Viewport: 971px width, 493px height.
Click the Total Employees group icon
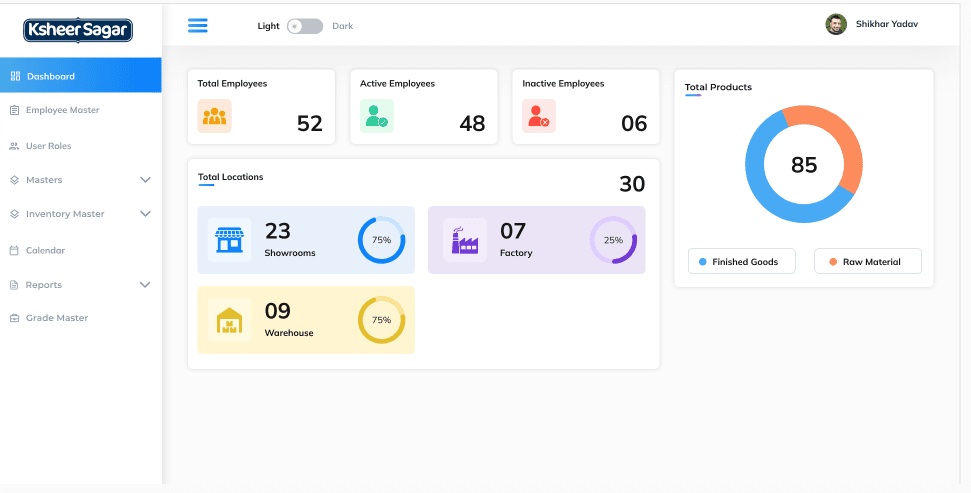tap(214, 117)
